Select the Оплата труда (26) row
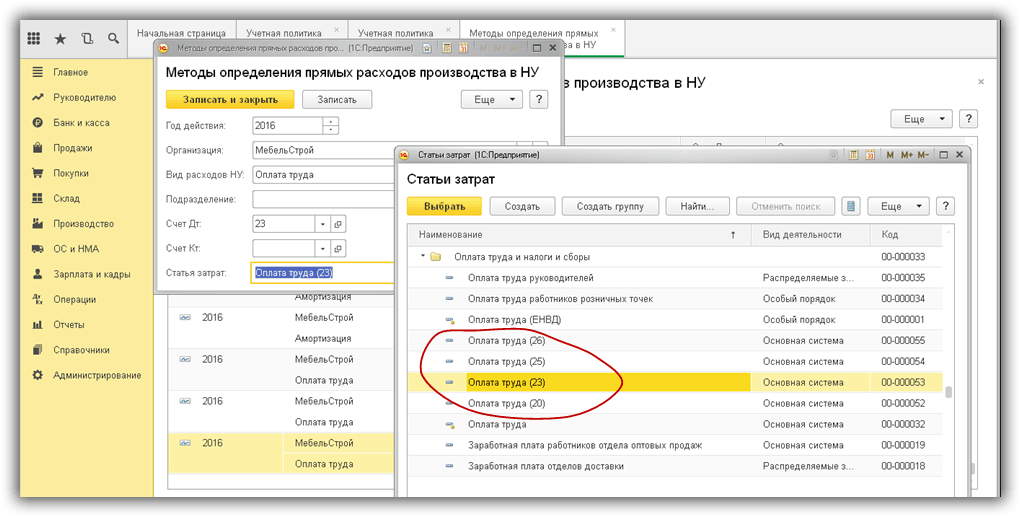This screenshot has width=1021, height=517. 676,341
